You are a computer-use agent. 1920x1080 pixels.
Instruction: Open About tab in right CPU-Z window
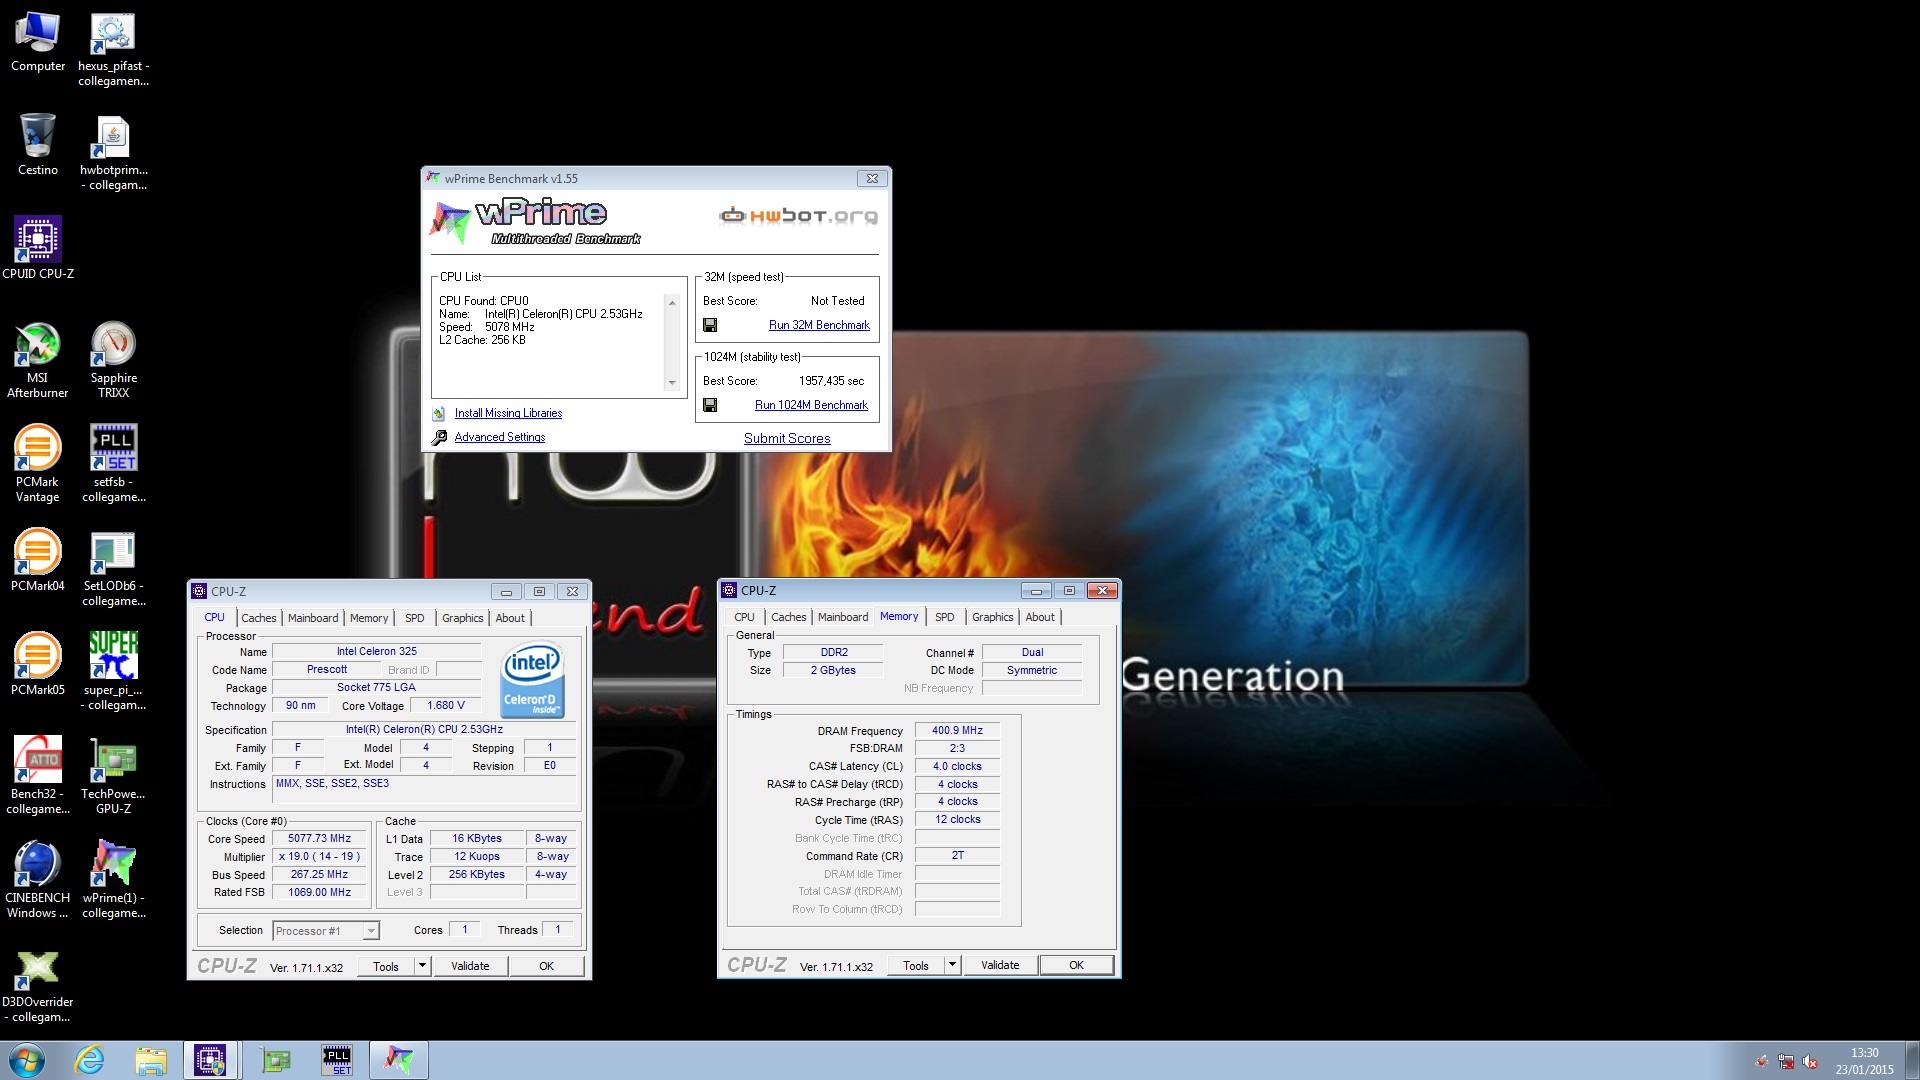(1040, 617)
